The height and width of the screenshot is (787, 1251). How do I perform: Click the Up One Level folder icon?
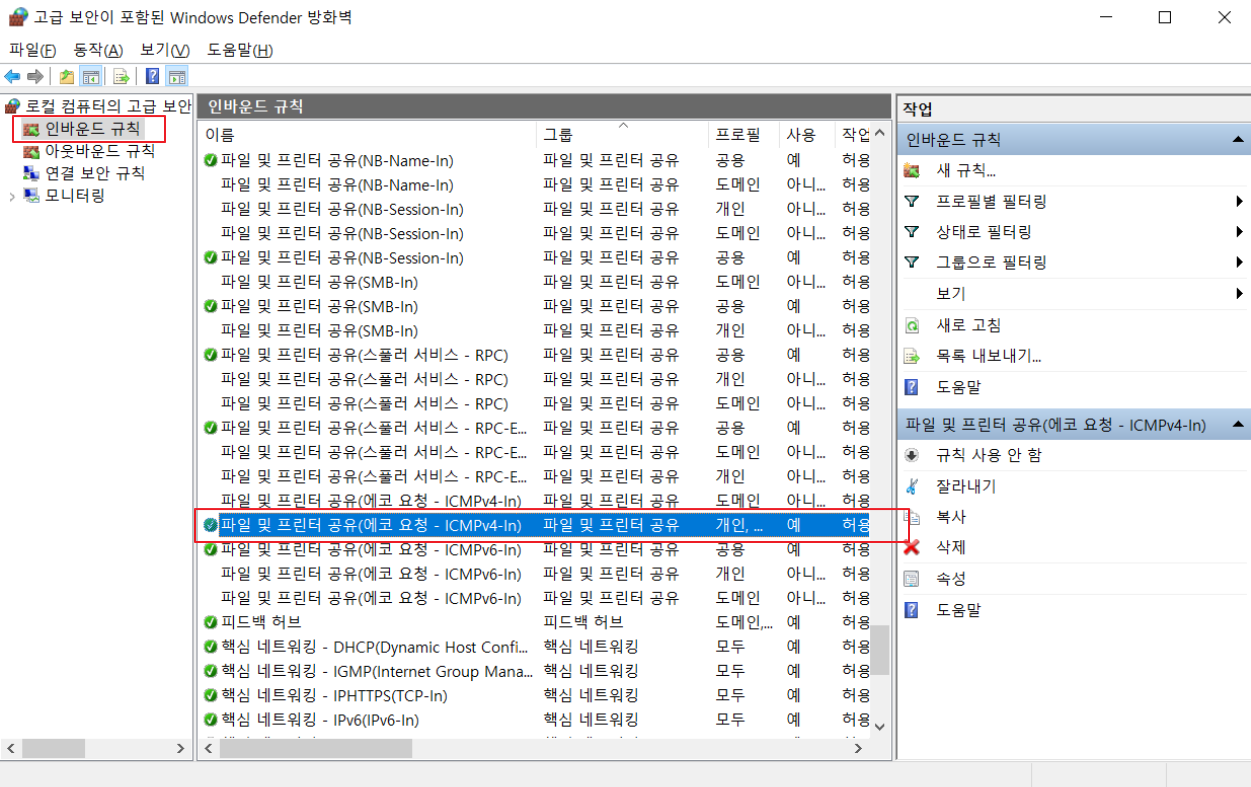tap(66, 77)
